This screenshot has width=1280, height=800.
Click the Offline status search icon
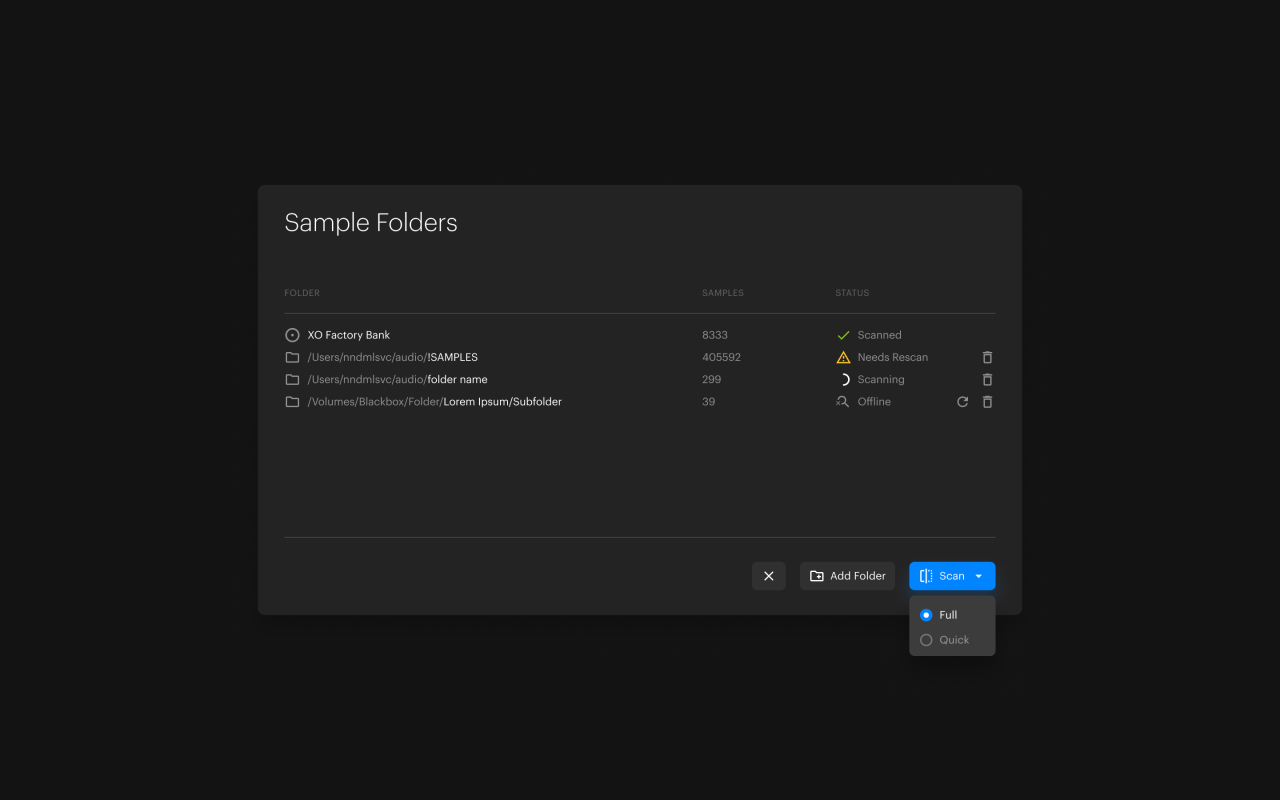(843, 402)
